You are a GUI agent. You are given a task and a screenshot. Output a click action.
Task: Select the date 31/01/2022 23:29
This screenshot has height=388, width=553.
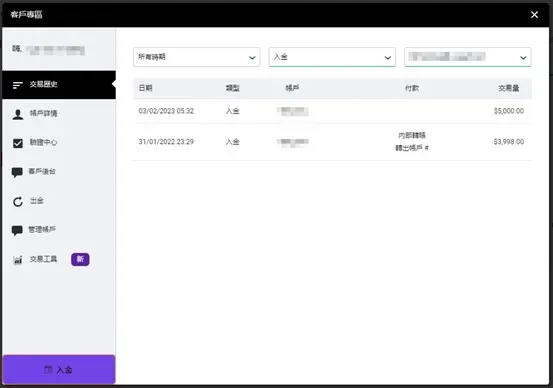click(x=166, y=142)
